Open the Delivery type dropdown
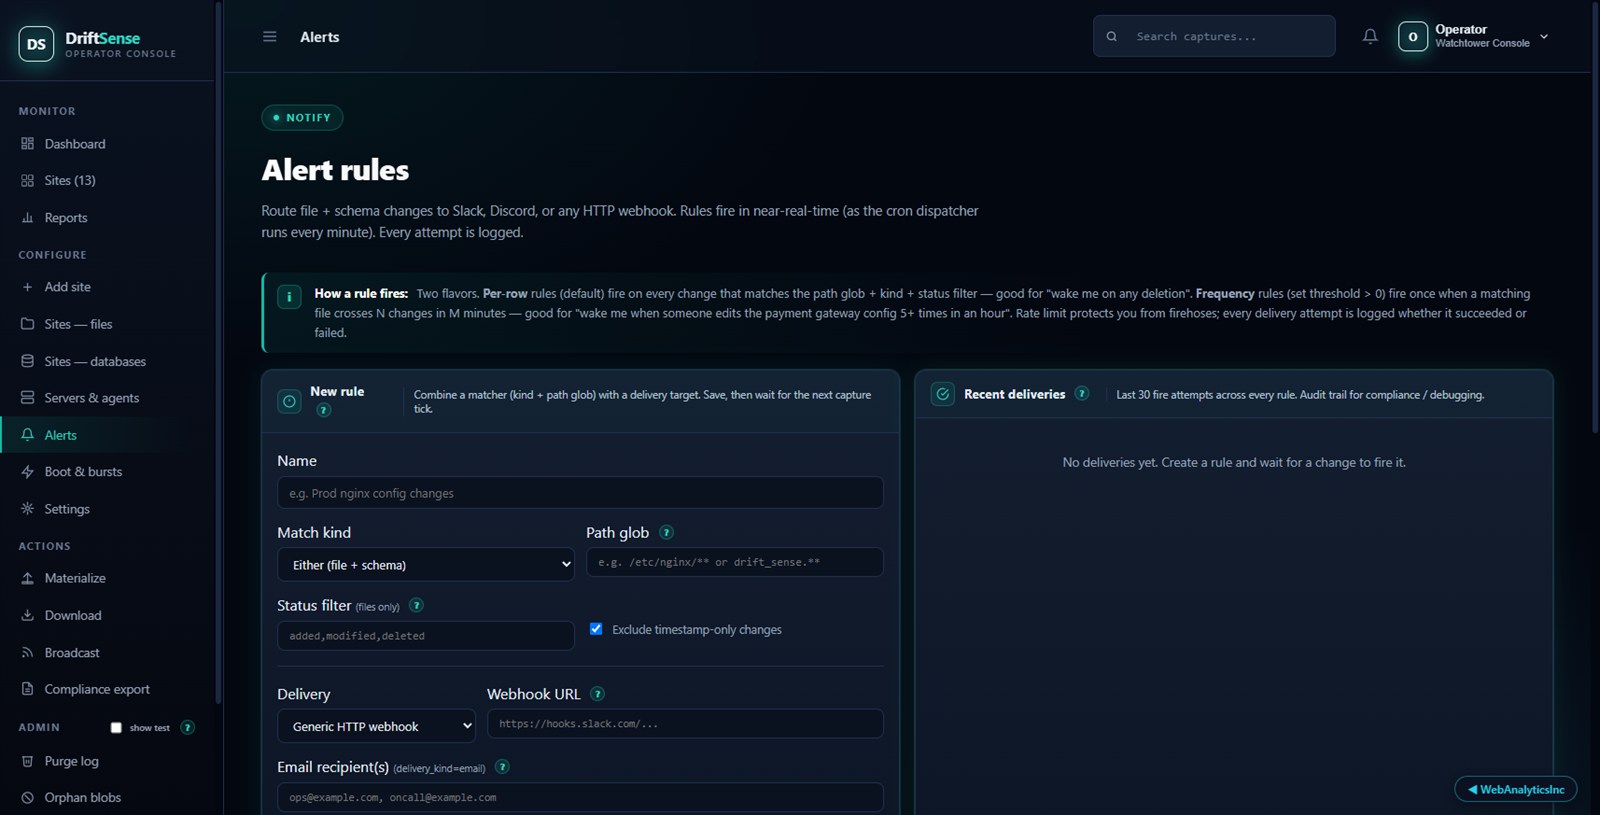Image resolution: width=1600 pixels, height=815 pixels. pos(376,726)
